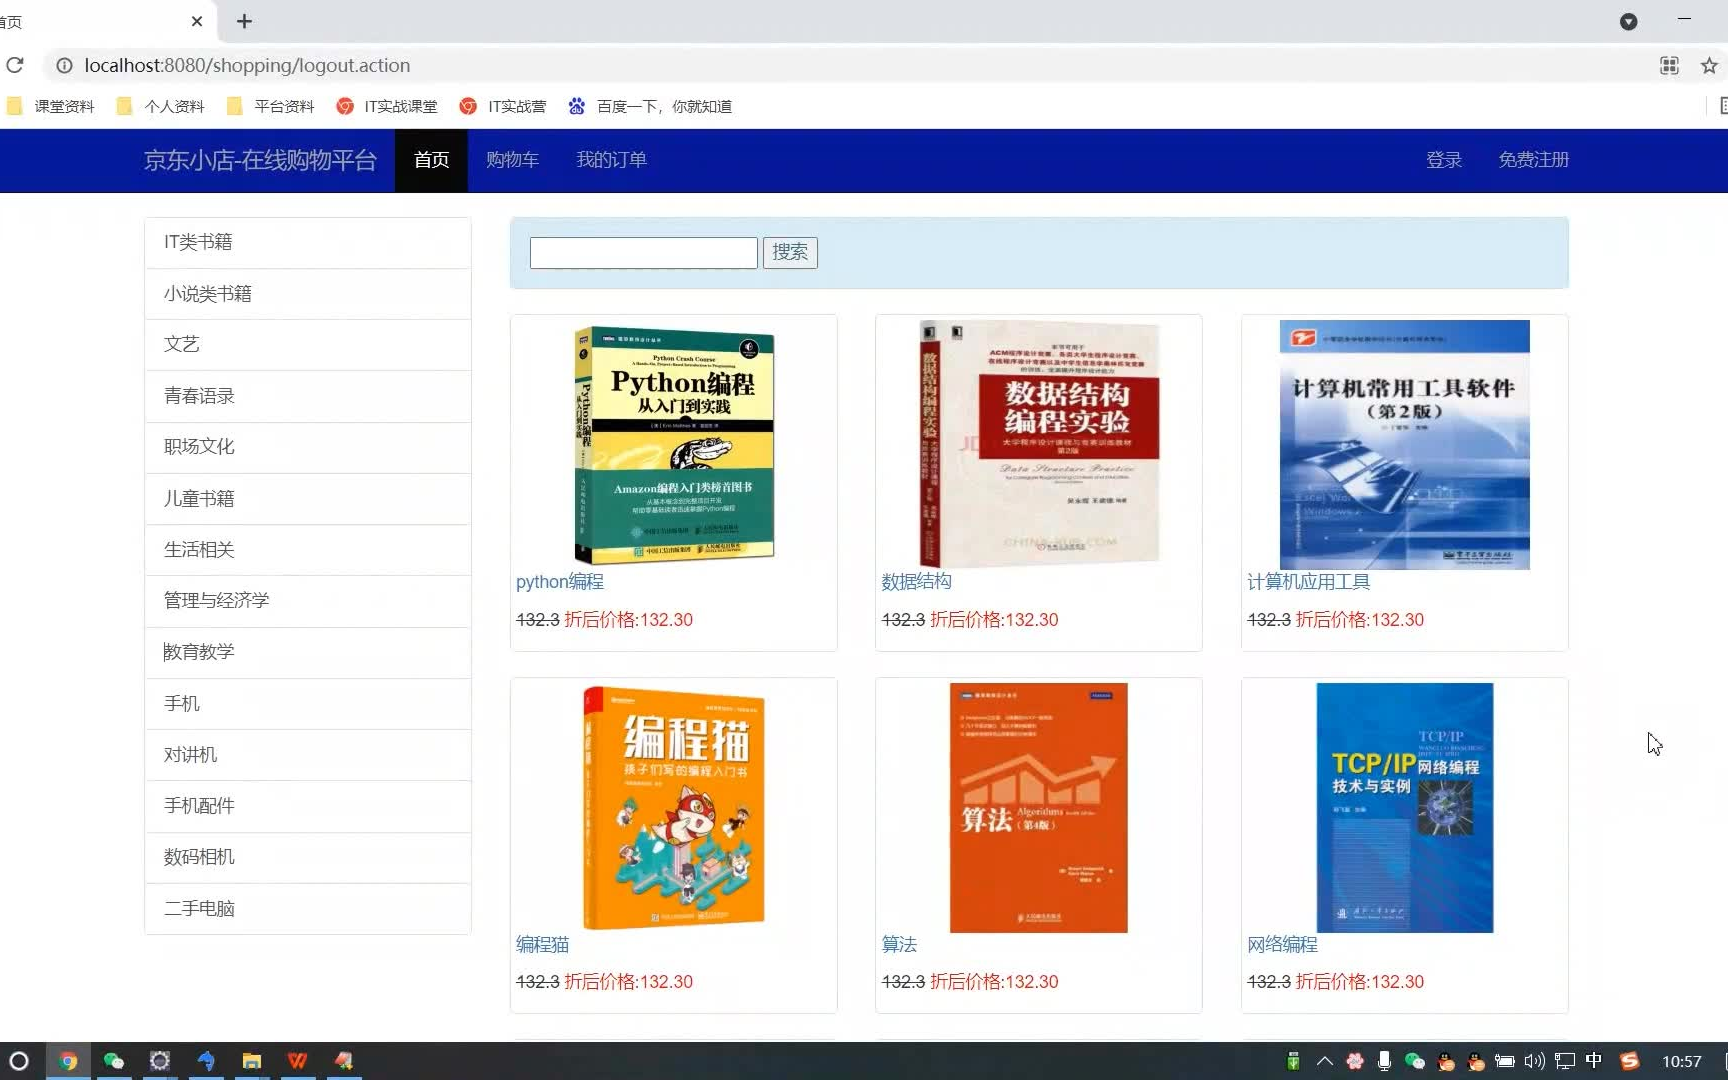The height and width of the screenshot is (1080, 1728).
Task: Switch to the 购物车 nav item
Action: pyautogui.click(x=512, y=159)
